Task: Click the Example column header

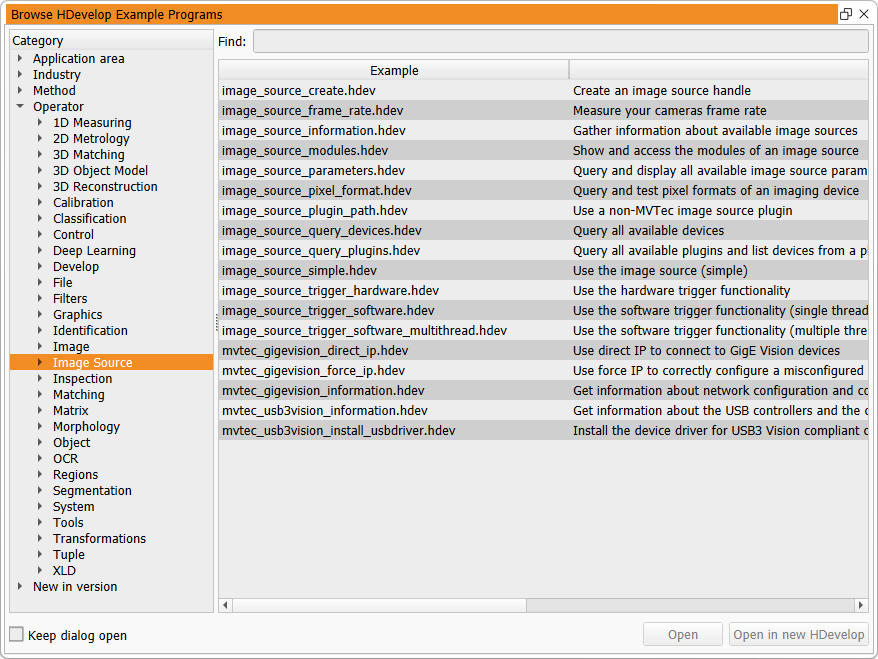Action: (x=394, y=70)
